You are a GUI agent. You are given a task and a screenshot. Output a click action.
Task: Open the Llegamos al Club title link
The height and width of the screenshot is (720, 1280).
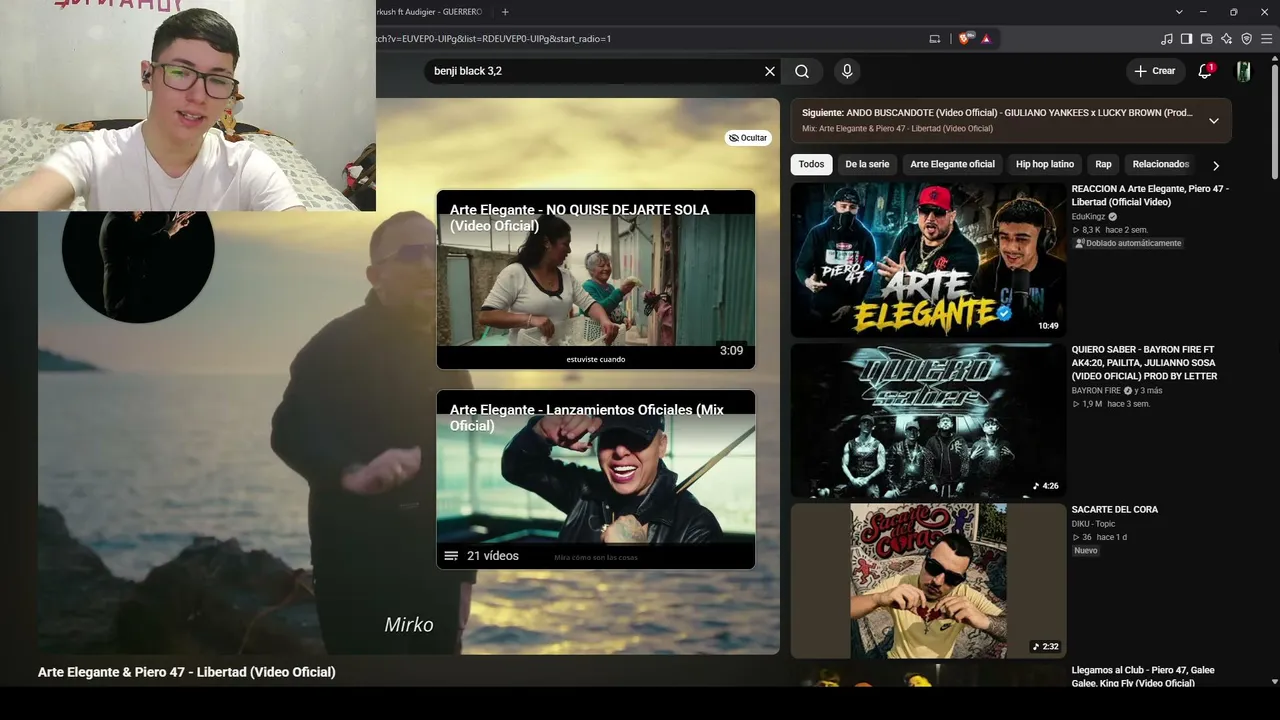coord(1143,677)
